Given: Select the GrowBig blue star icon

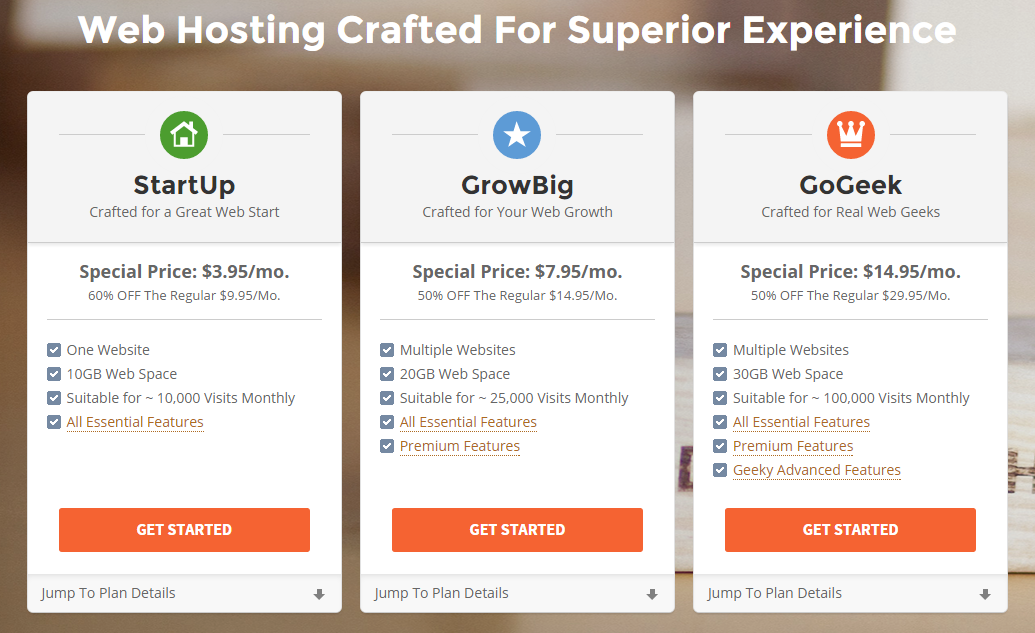Looking at the screenshot, I should 517,134.
